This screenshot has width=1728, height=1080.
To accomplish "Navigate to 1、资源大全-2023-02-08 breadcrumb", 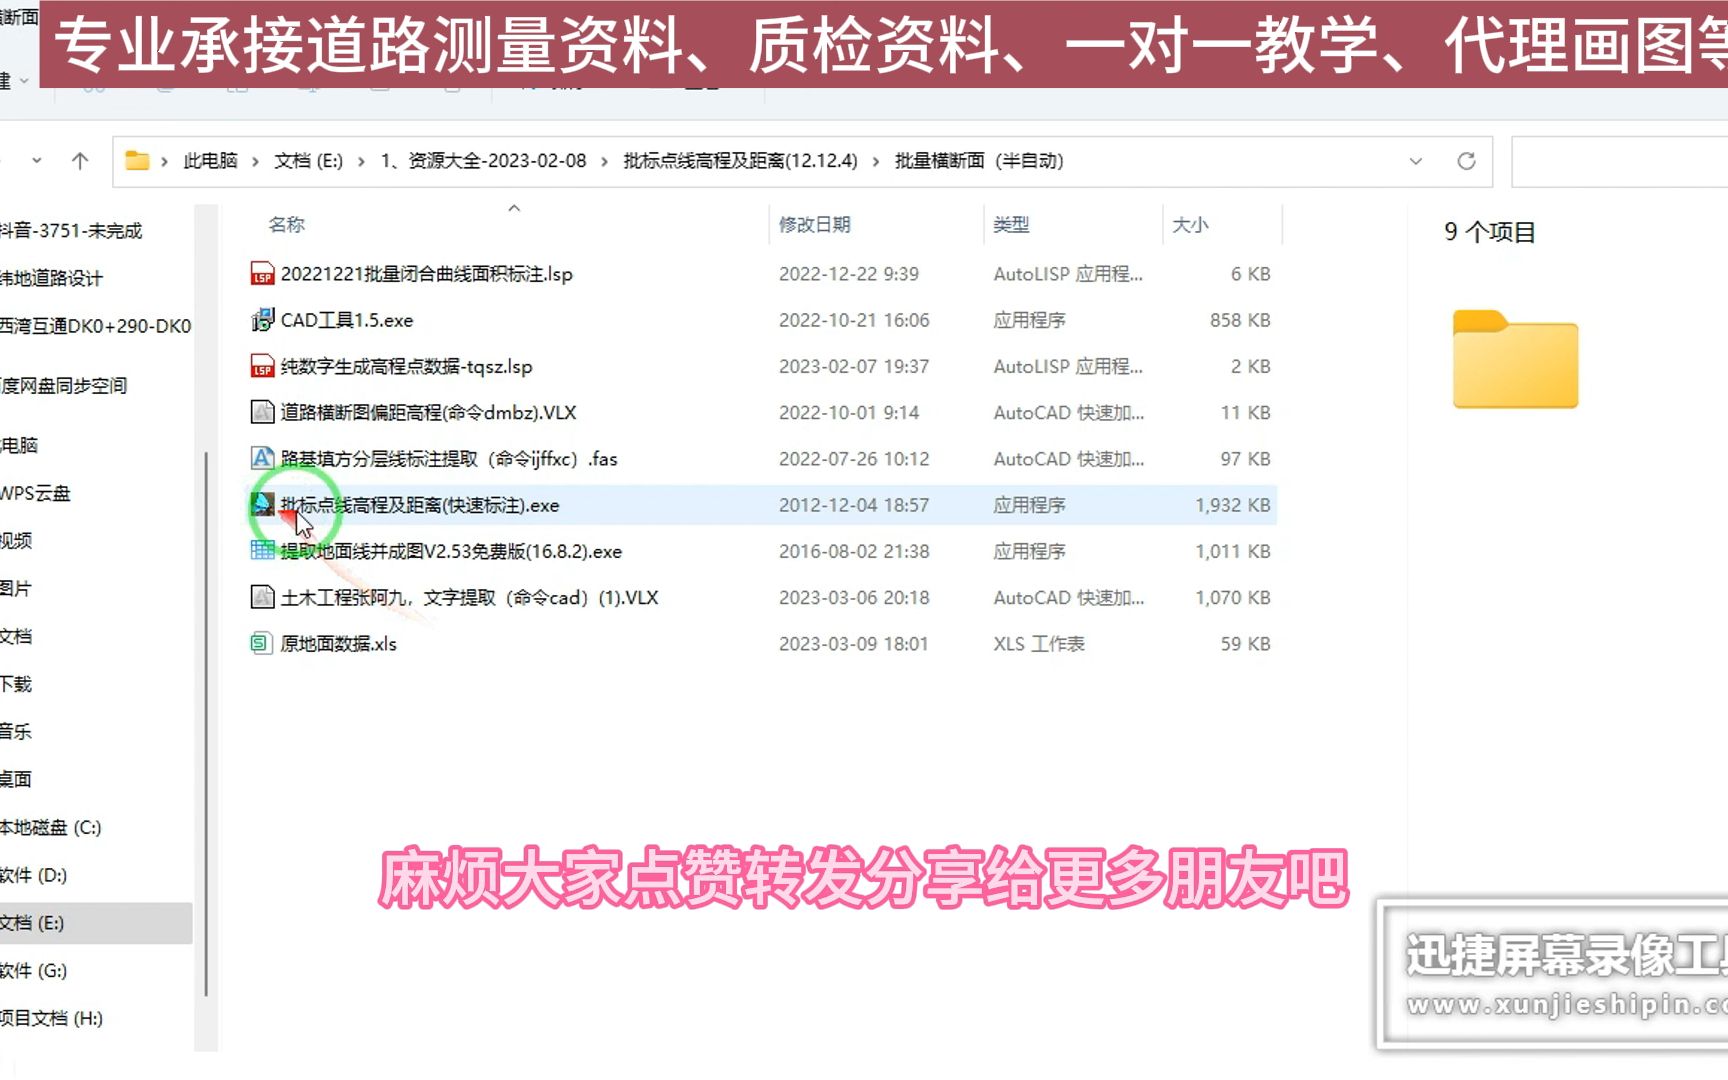I will (483, 161).
